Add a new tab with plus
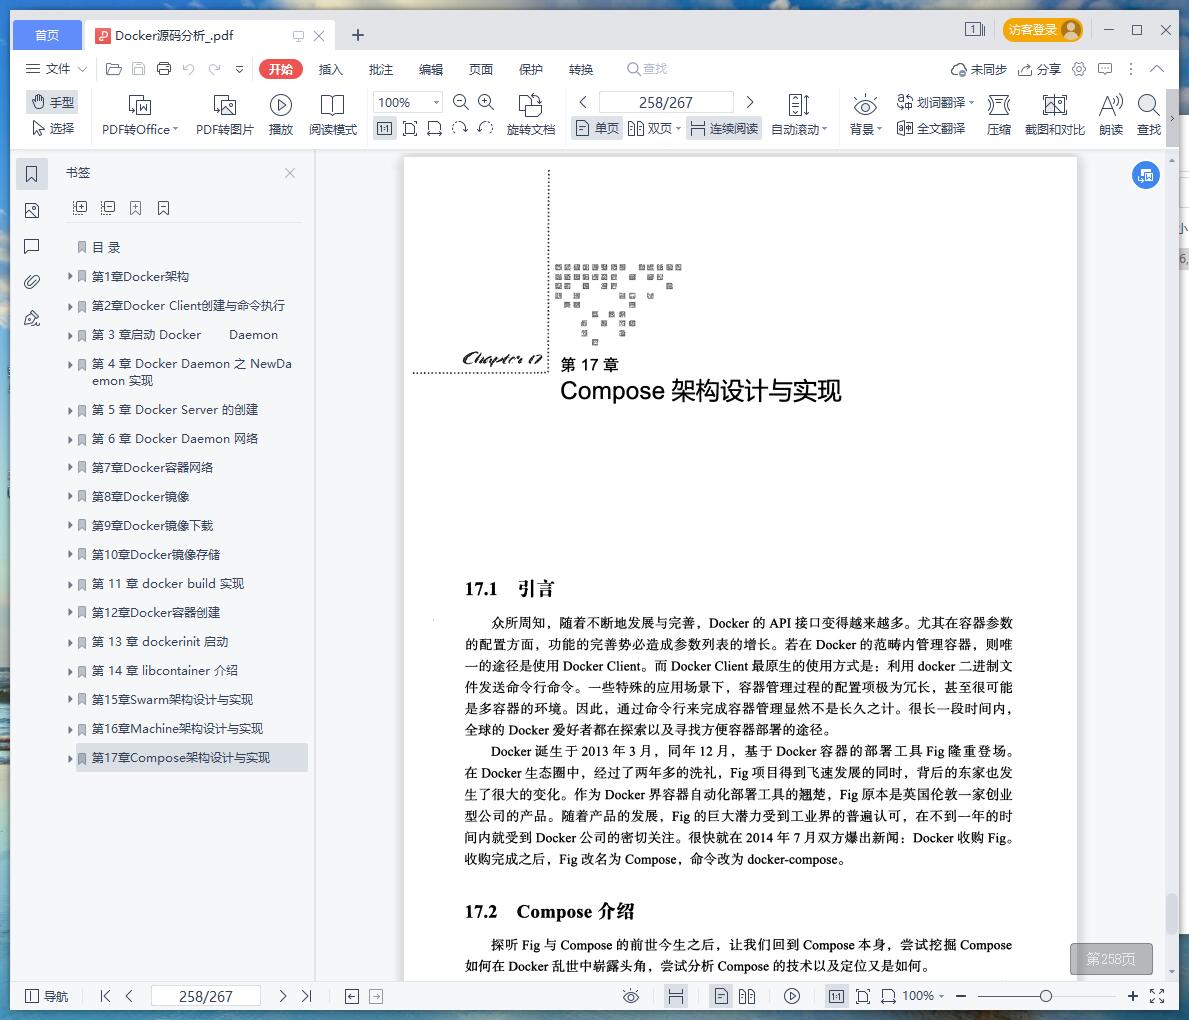1189x1020 pixels. (358, 35)
